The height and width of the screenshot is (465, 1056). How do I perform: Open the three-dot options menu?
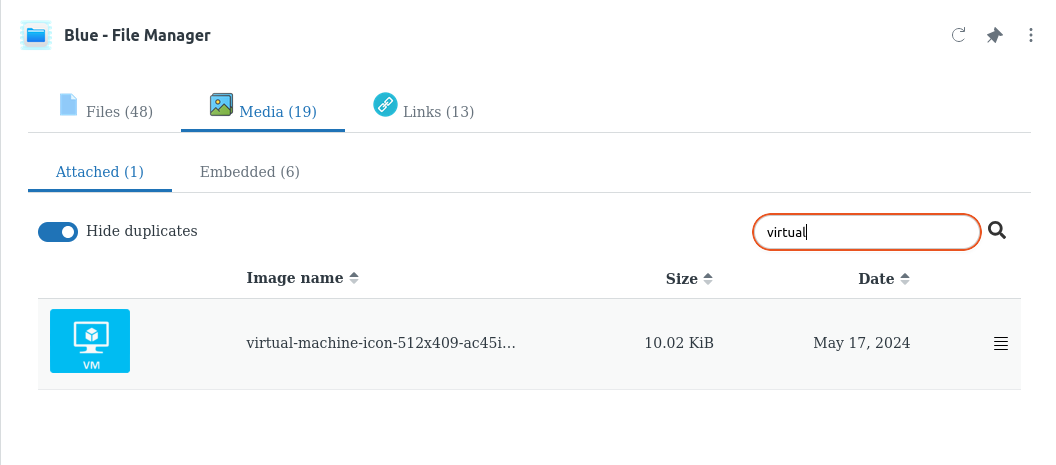tap(1031, 35)
